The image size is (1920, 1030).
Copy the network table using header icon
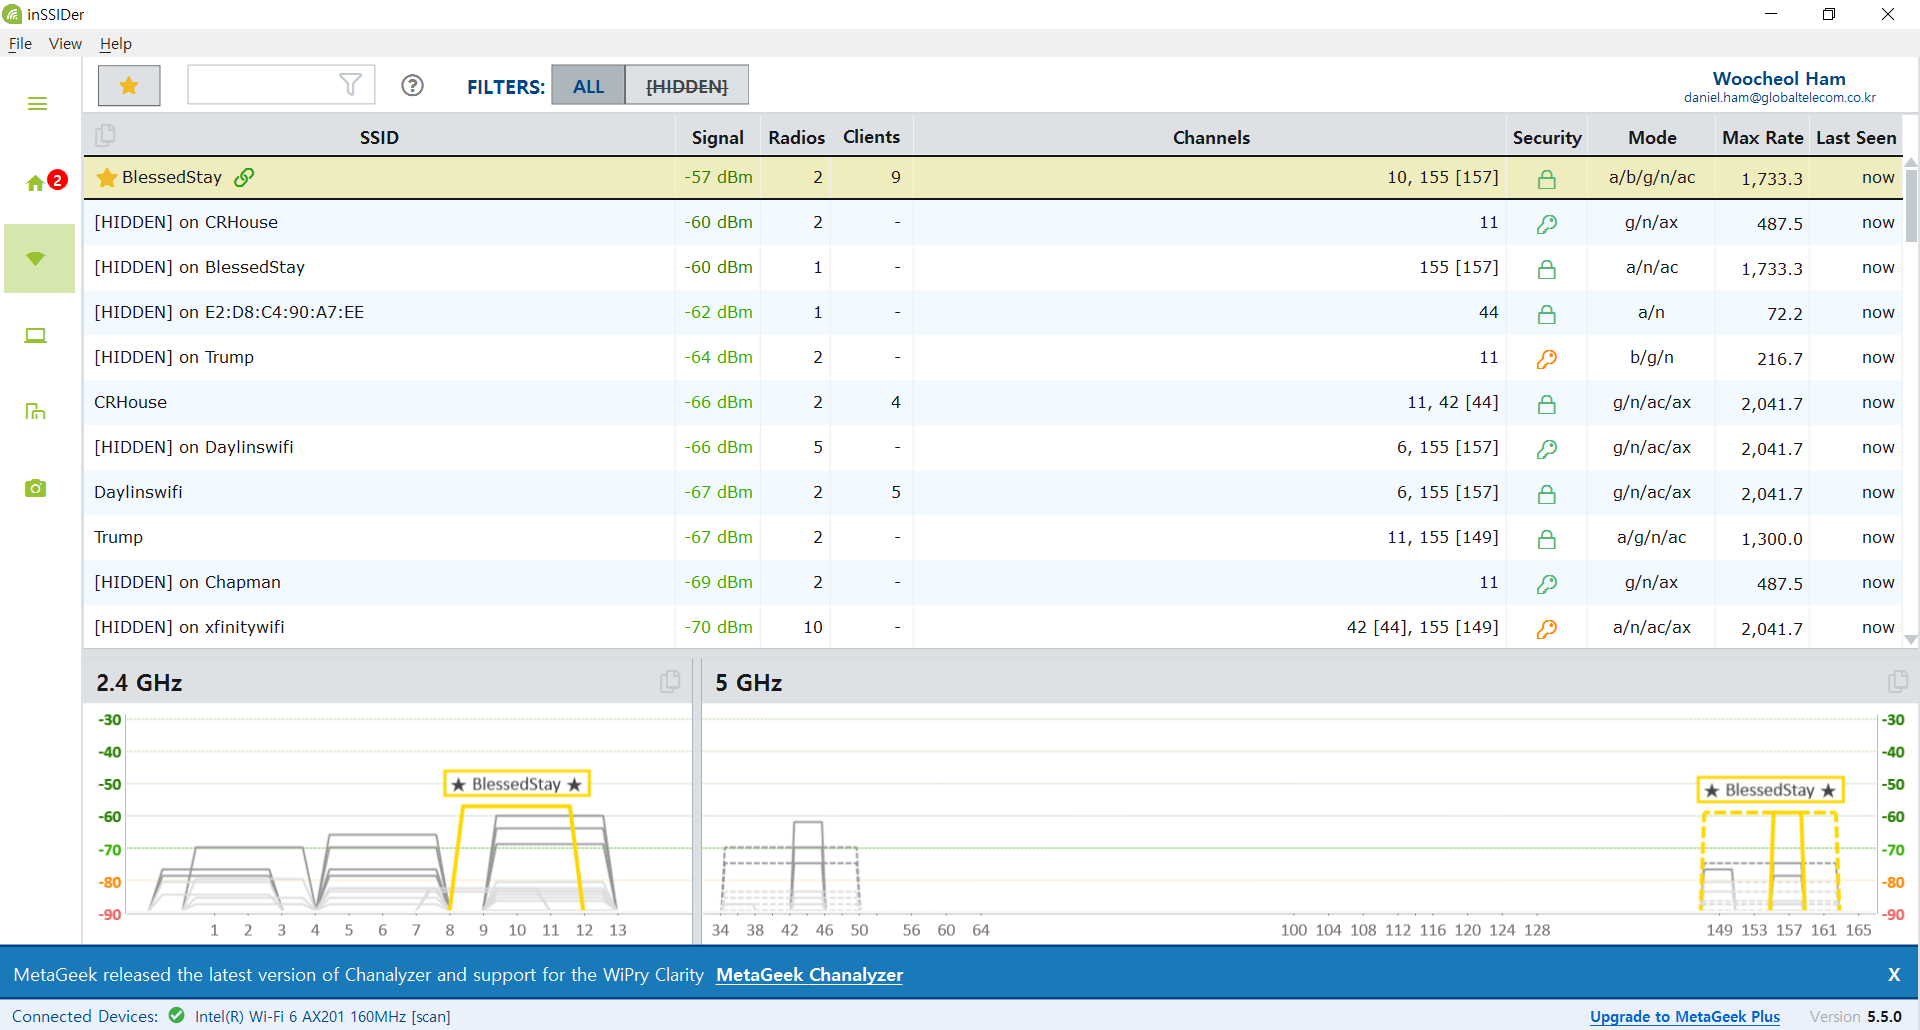pos(105,135)
